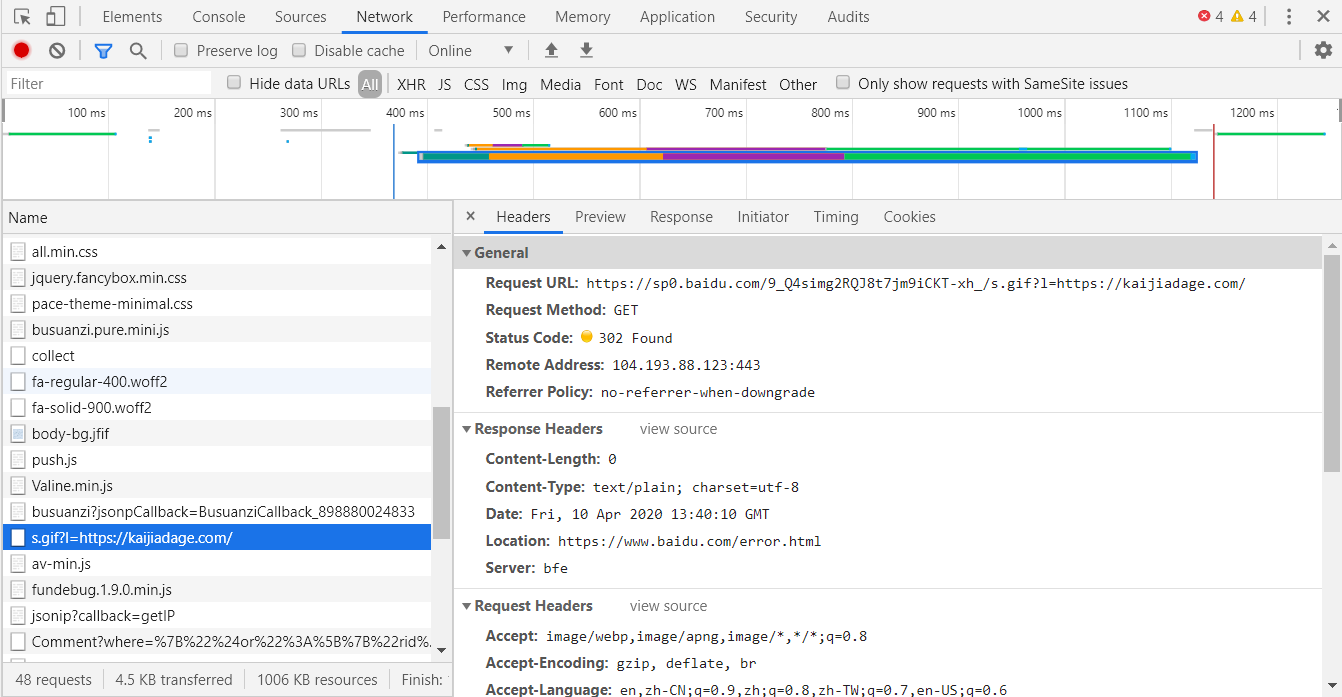The height and width of the screenshot is (697, 1342).
Task: Open the network search magnifier
Action: tap(138, 50)
